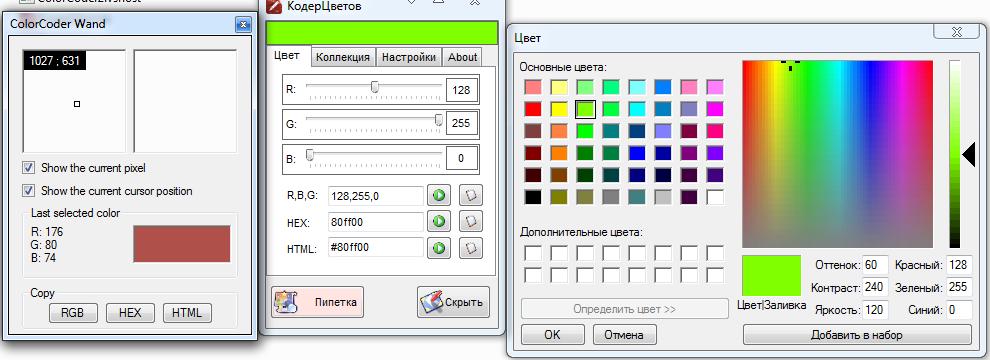Toggle Show the current cursor position checkbox
Image resolution: width=990 pixels, height=360 pixels.
pos(28,190)
